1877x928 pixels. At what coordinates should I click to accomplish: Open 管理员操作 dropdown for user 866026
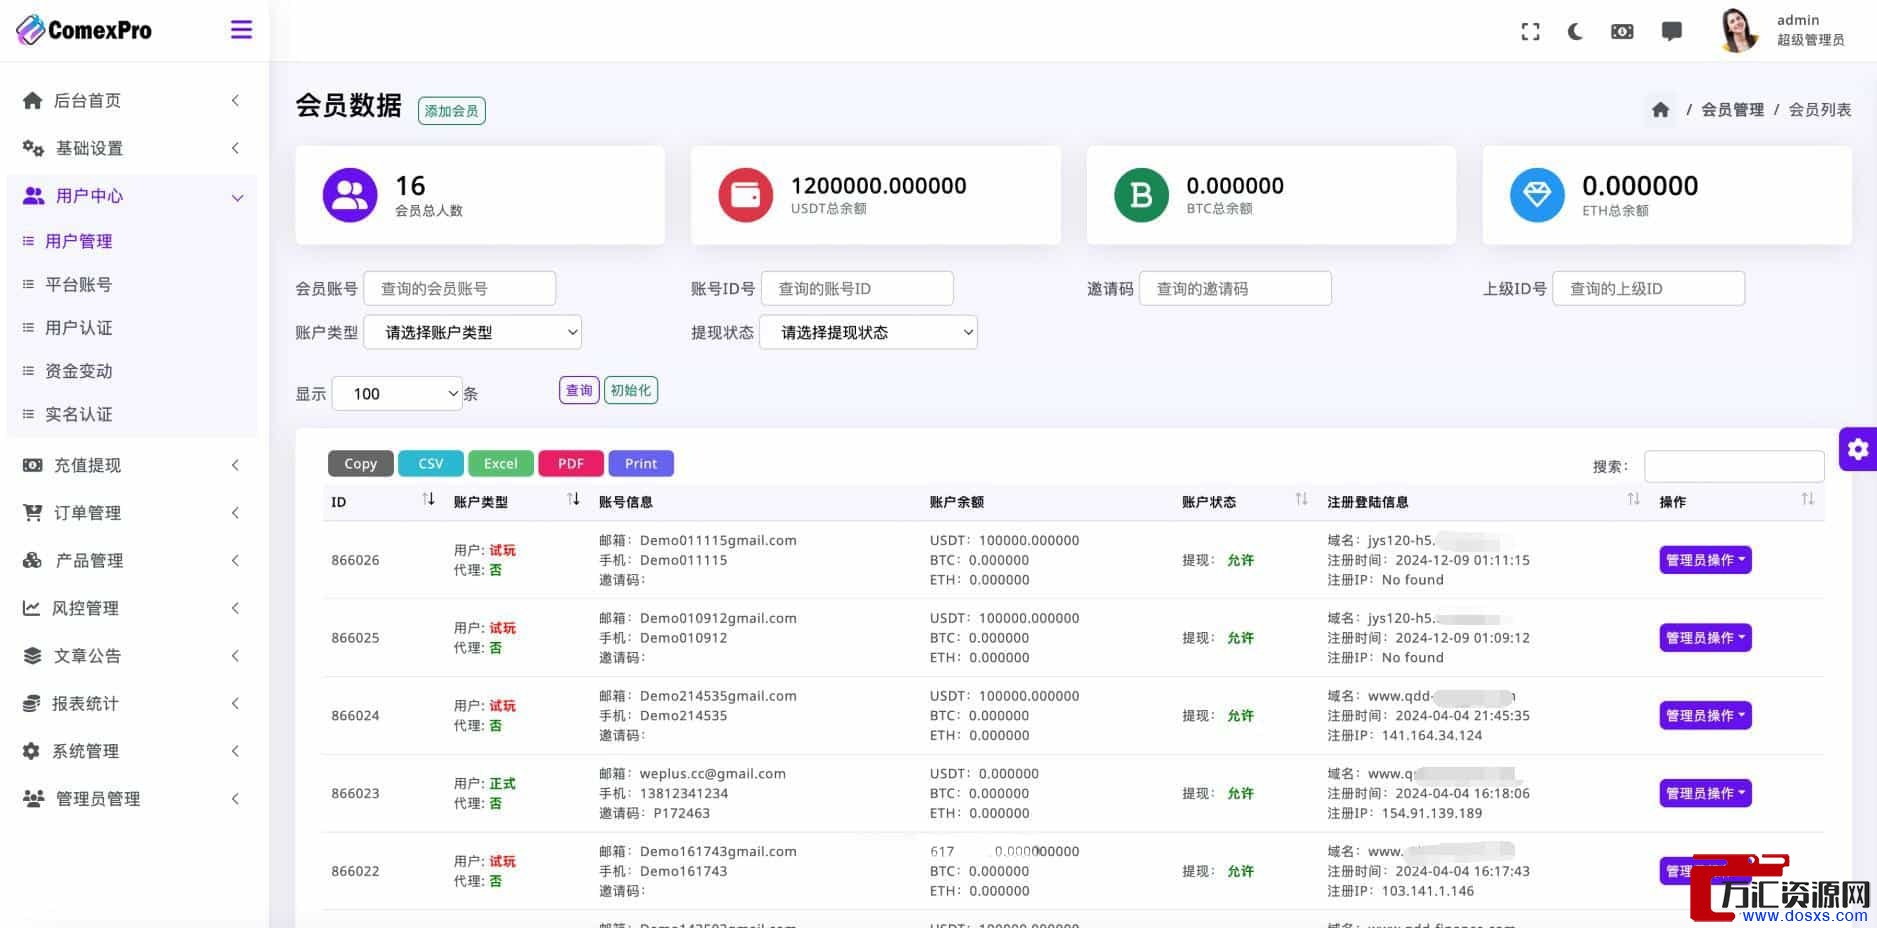1705,560
